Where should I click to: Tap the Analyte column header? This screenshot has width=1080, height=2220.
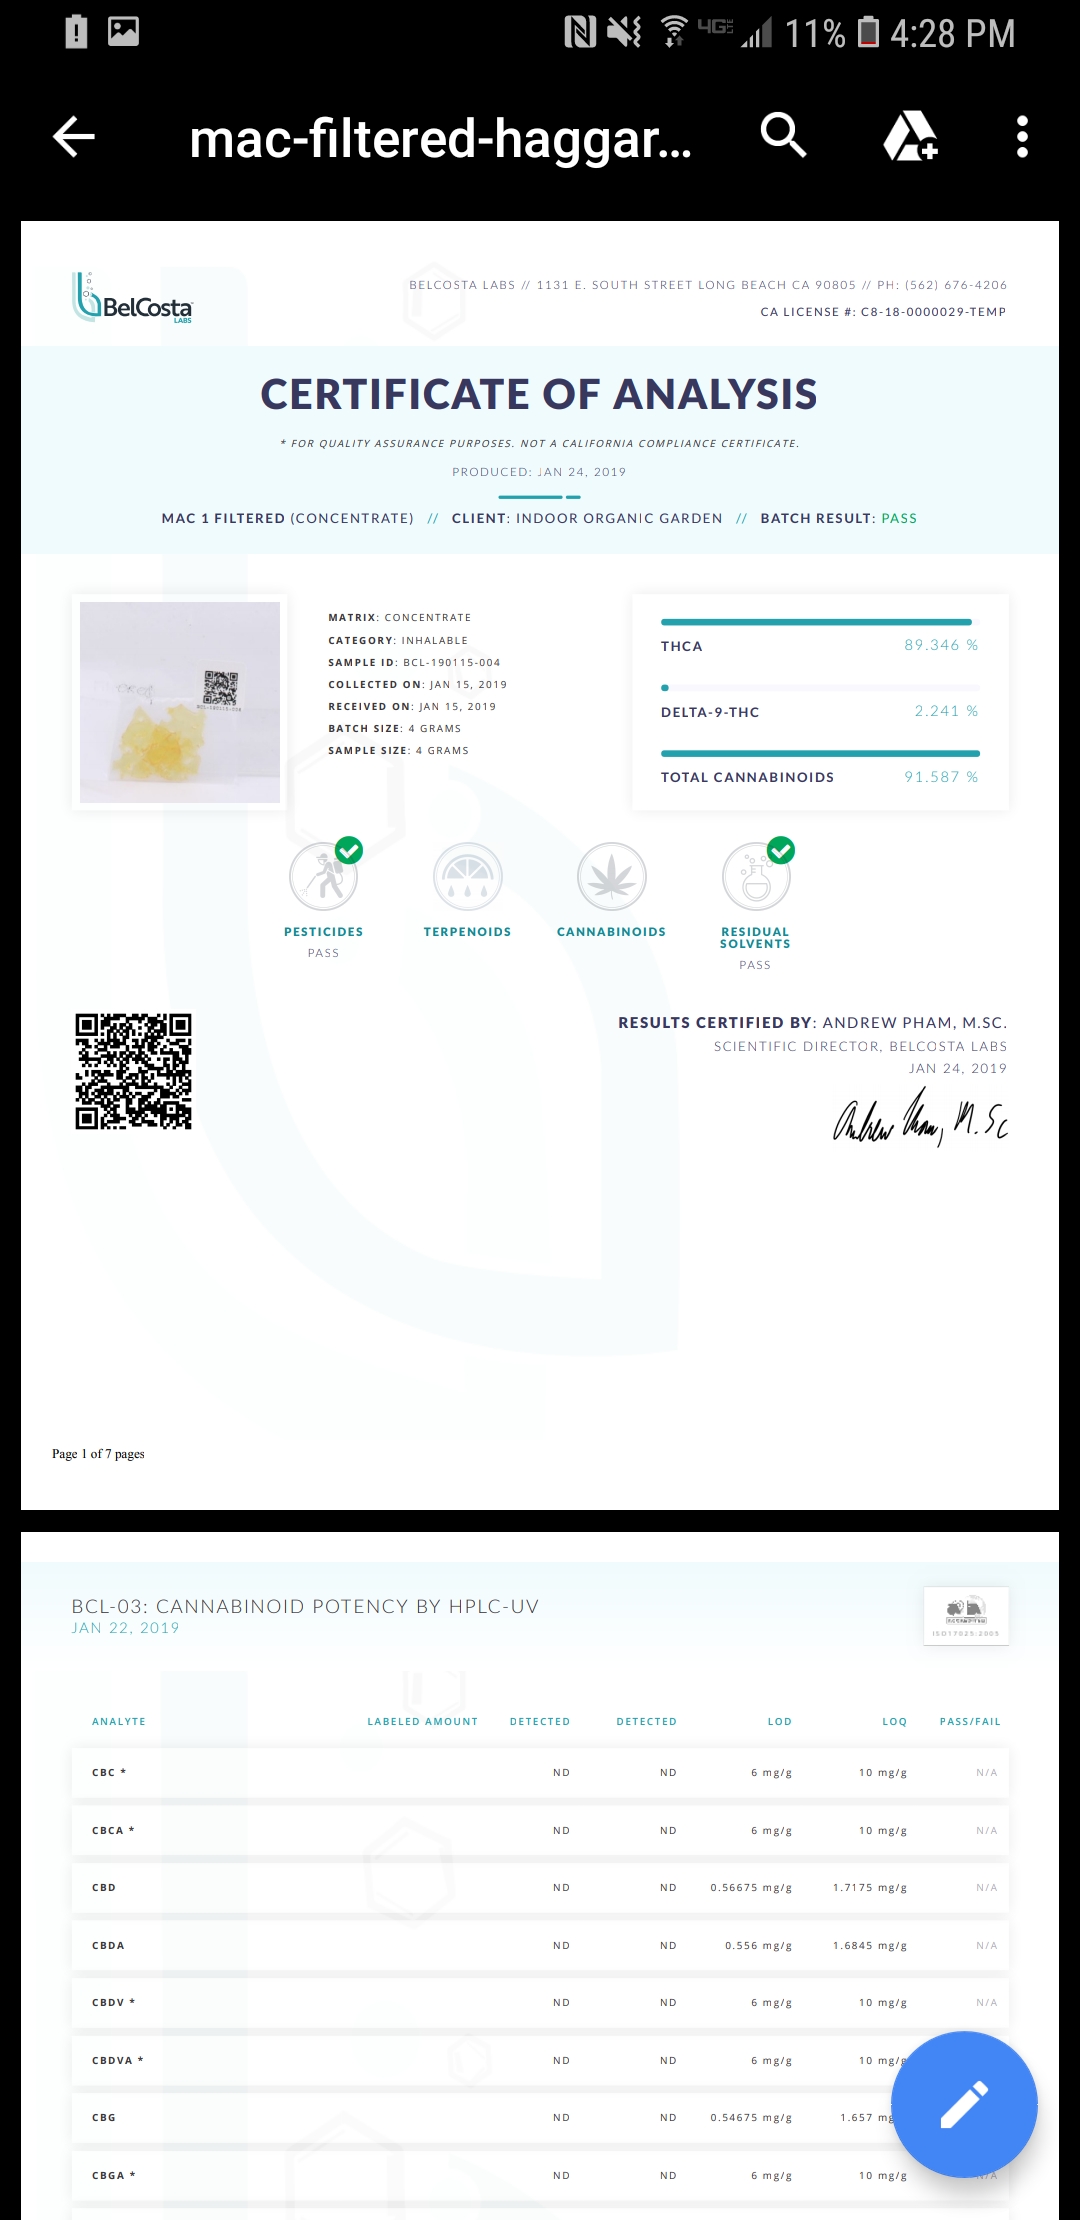point(119,1721)
